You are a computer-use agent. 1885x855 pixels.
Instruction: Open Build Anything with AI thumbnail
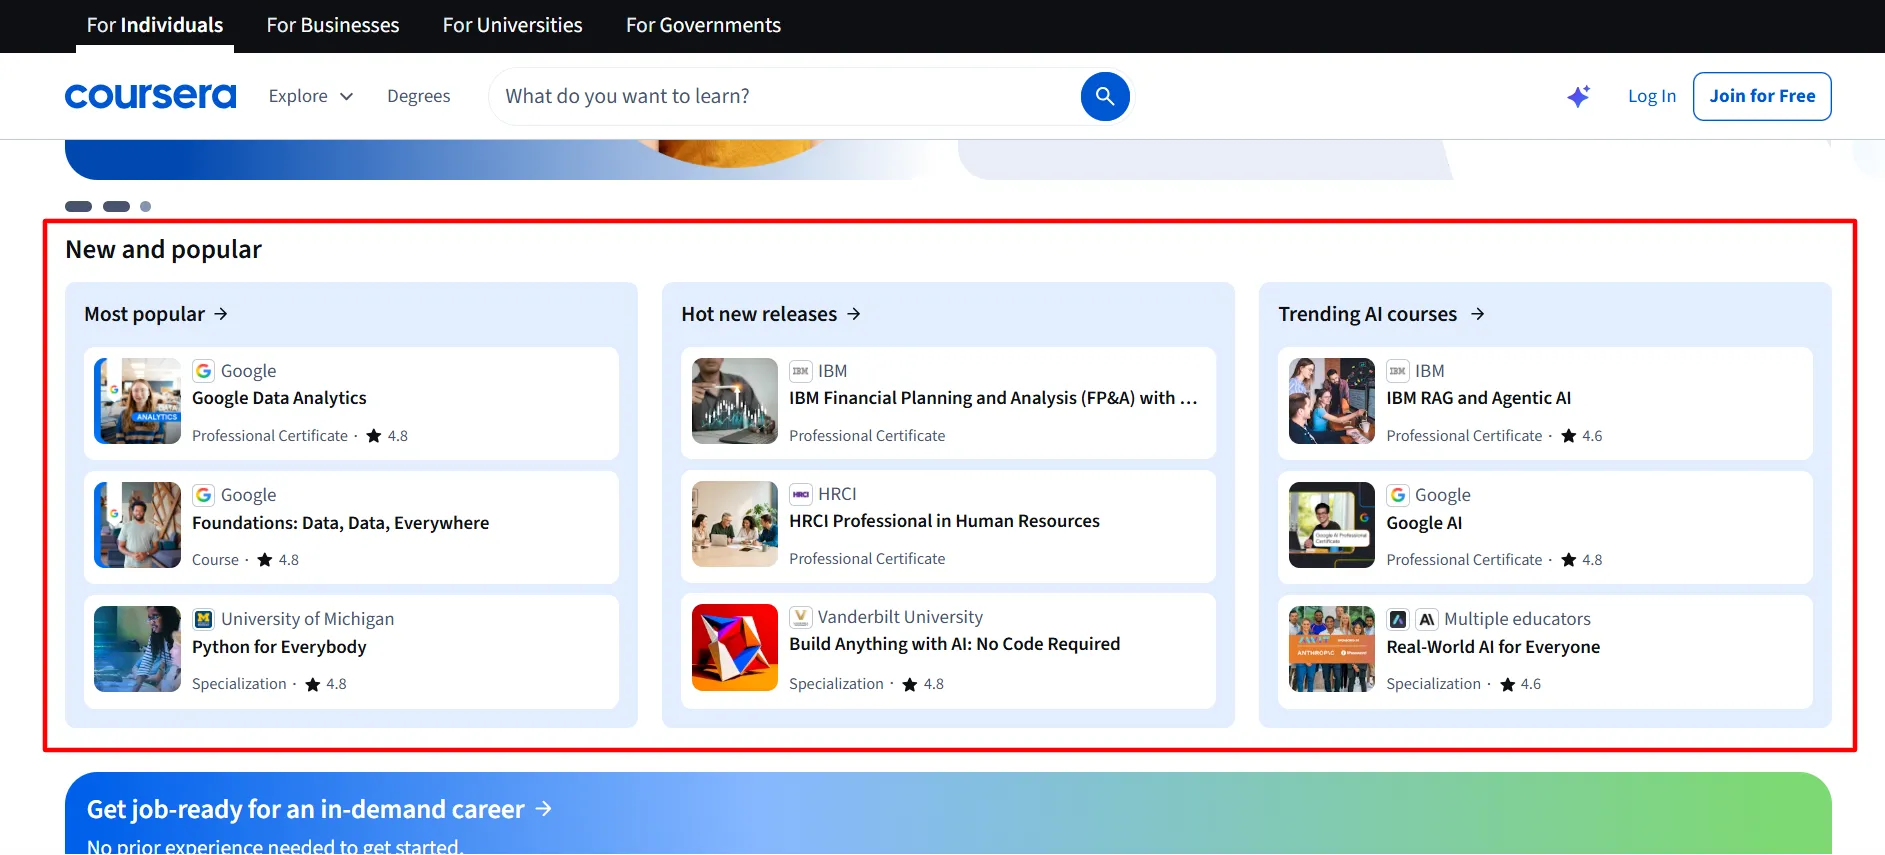735,647
